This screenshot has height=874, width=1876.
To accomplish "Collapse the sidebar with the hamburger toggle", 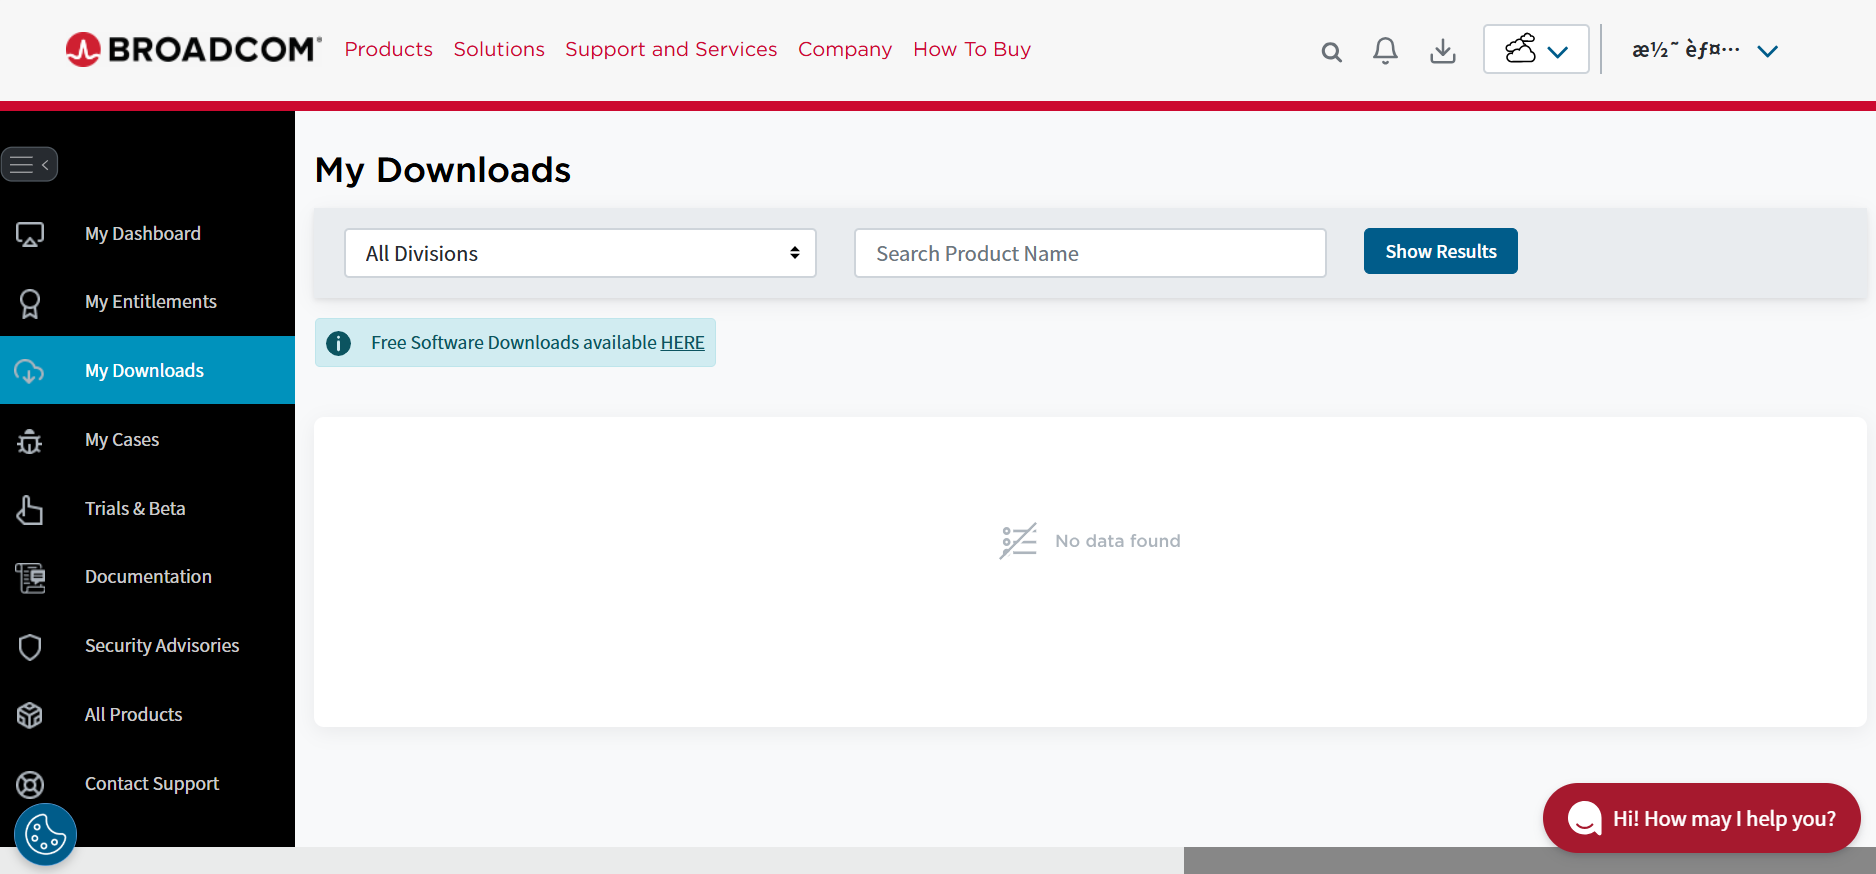I will click(x=29, y=164).
